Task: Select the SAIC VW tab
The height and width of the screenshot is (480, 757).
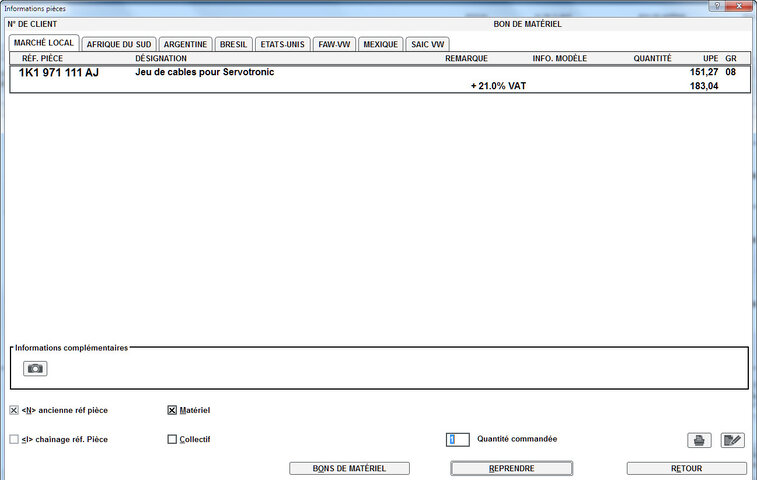Action: [x=427, y=44]
